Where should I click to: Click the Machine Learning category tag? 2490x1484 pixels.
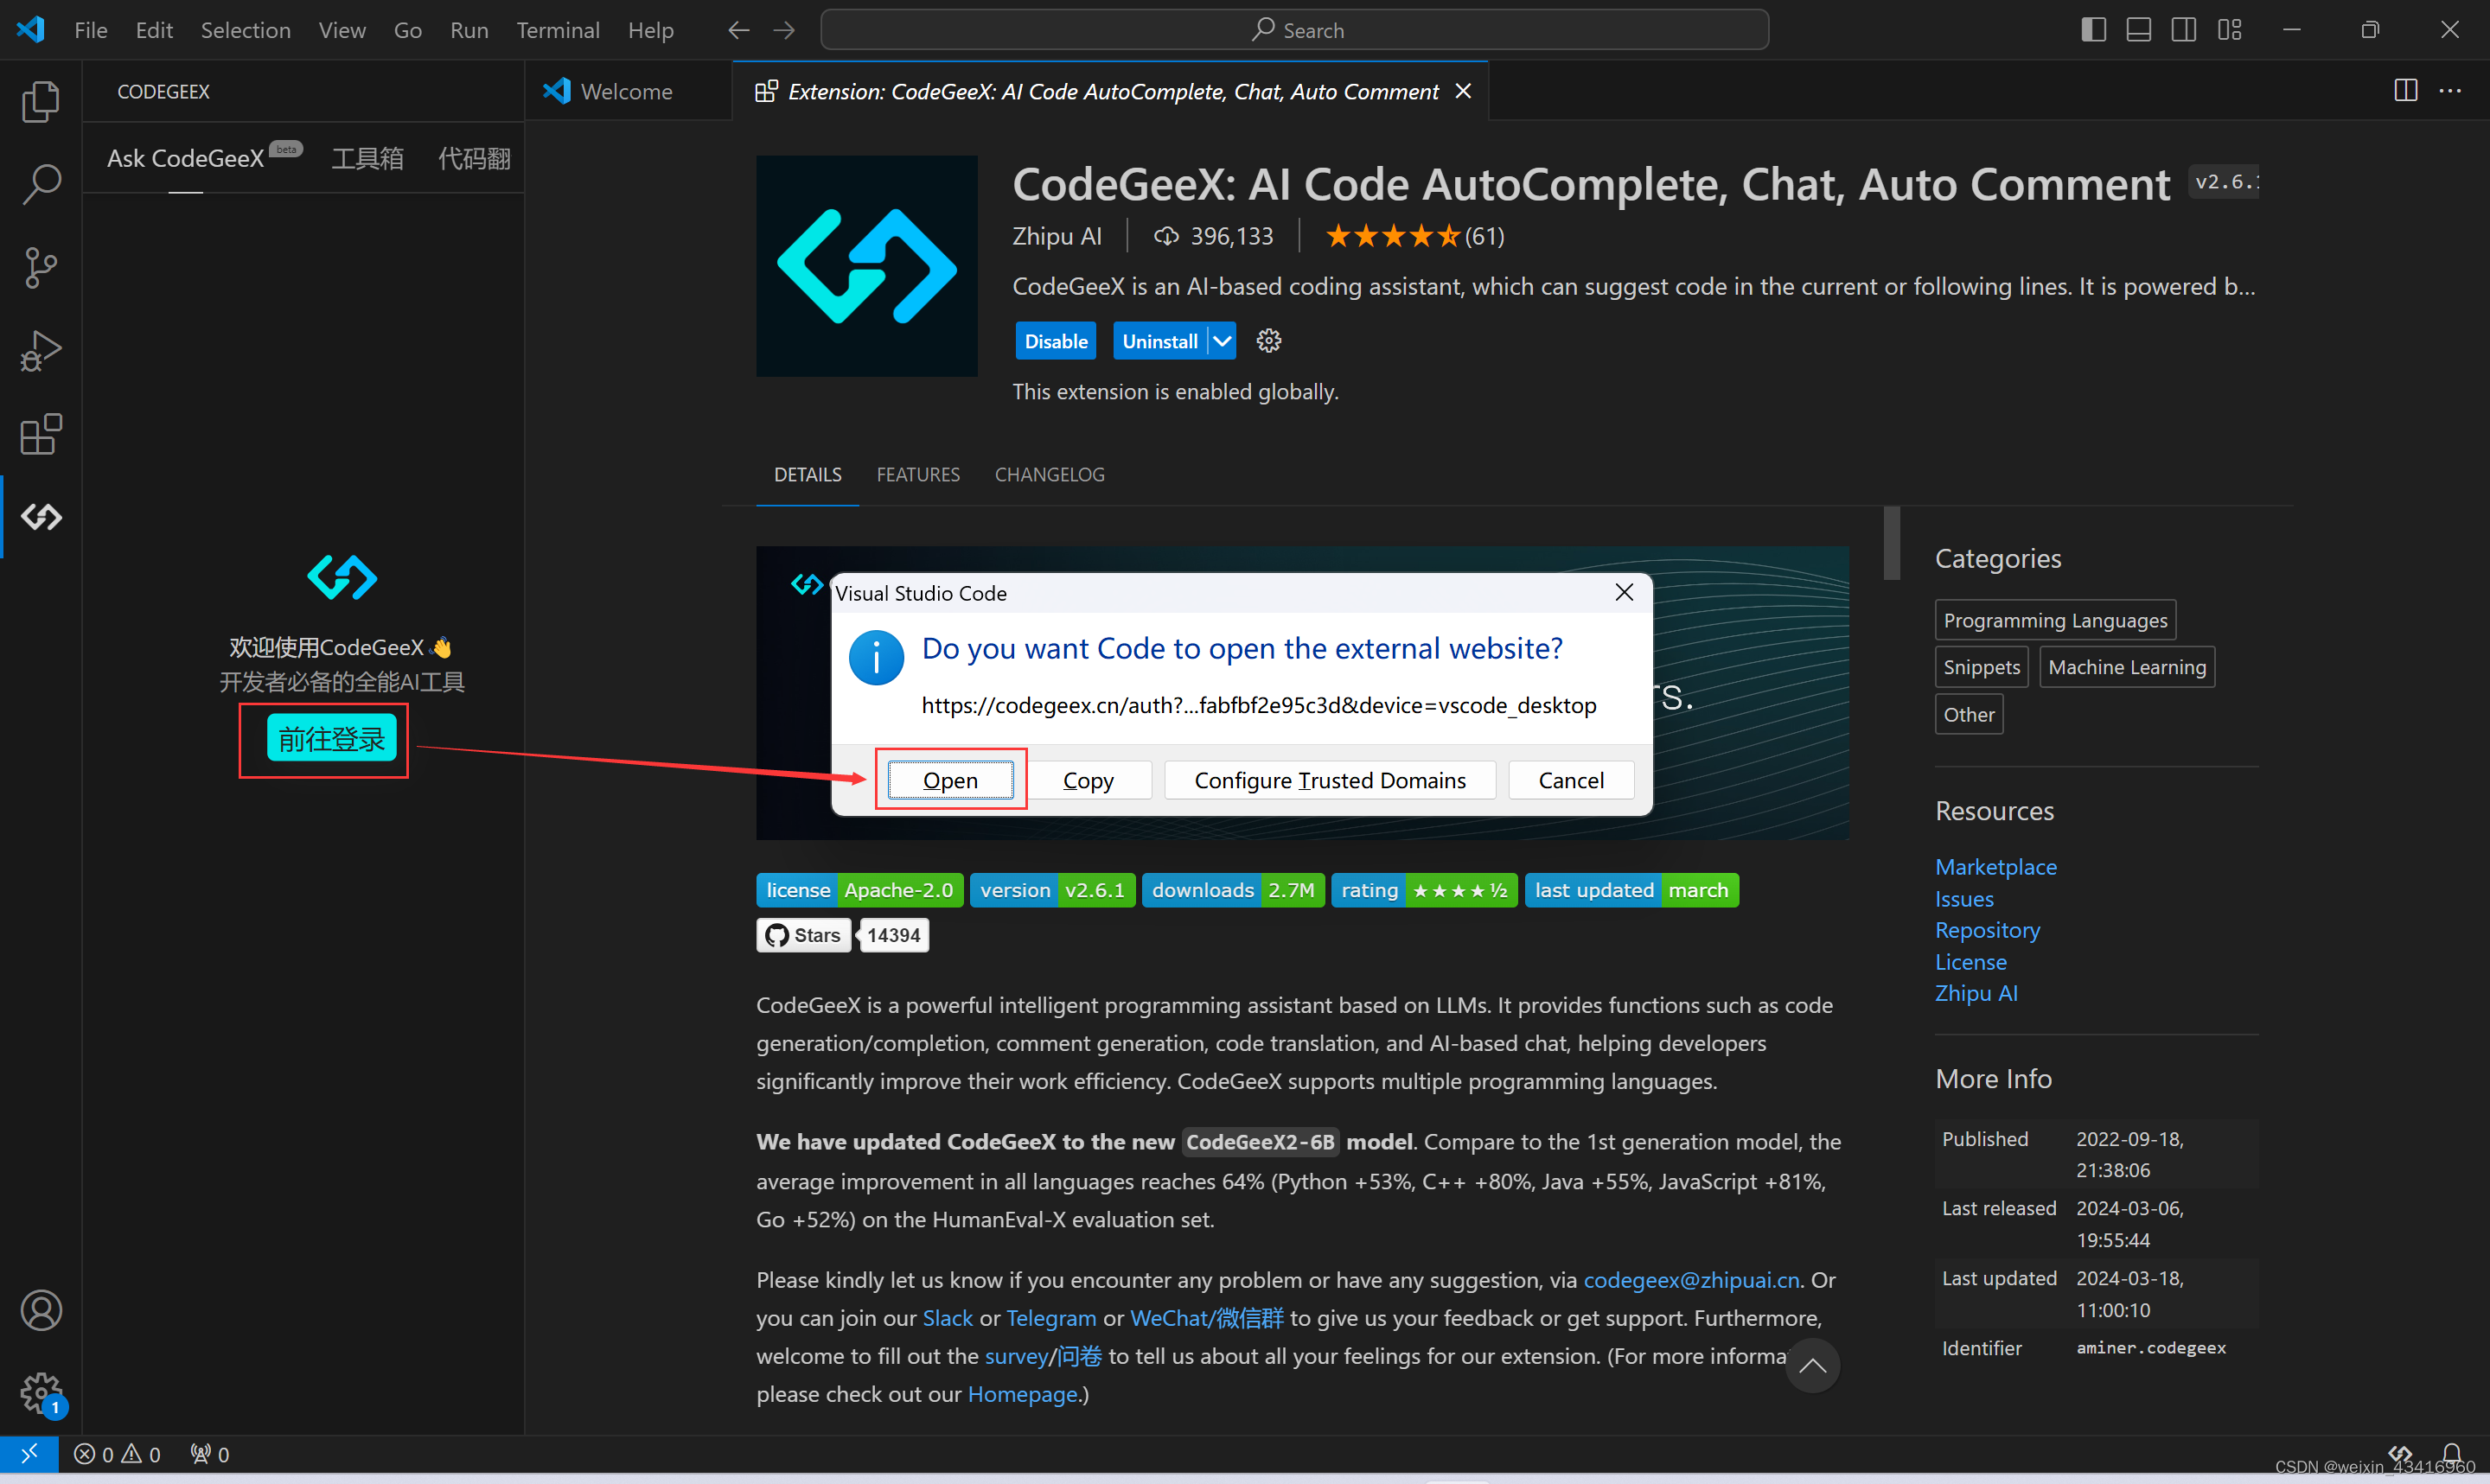coord(2126,667)
